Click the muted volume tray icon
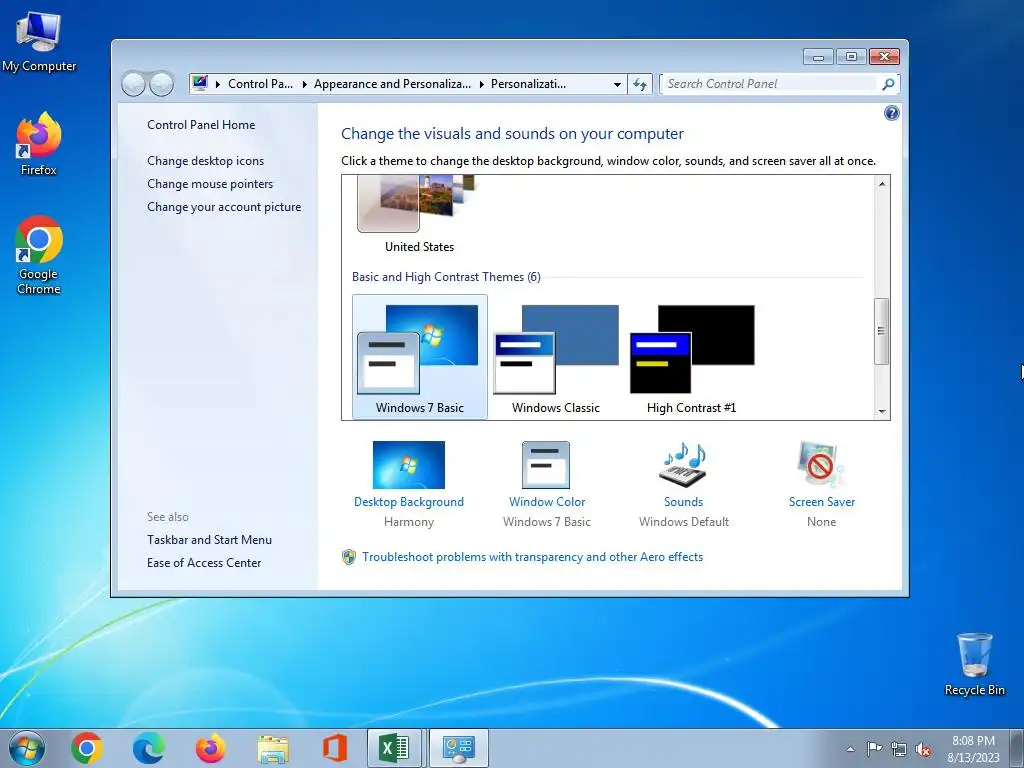The height and width of the screenshot is (768, 1024). pyautogui.click(x=923, y=749)
